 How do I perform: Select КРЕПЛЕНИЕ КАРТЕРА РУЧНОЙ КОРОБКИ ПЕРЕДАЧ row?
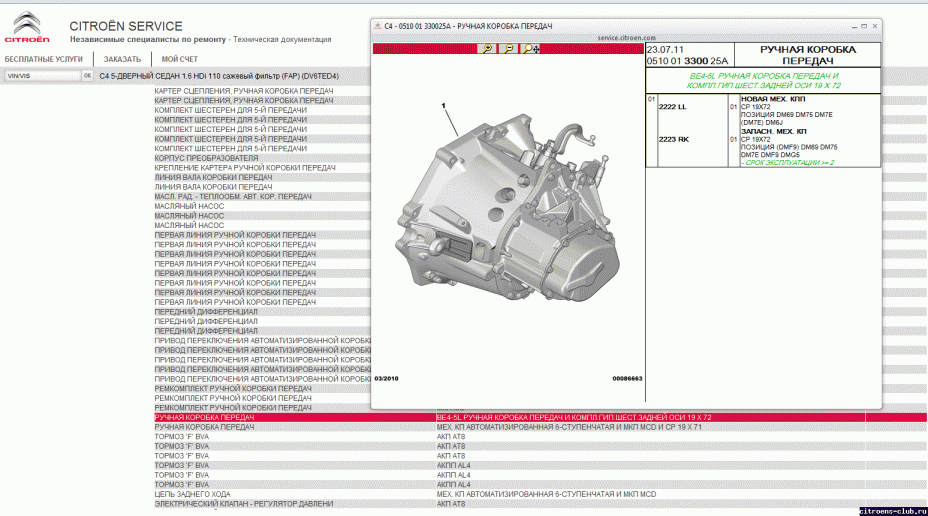coord(244,167)
